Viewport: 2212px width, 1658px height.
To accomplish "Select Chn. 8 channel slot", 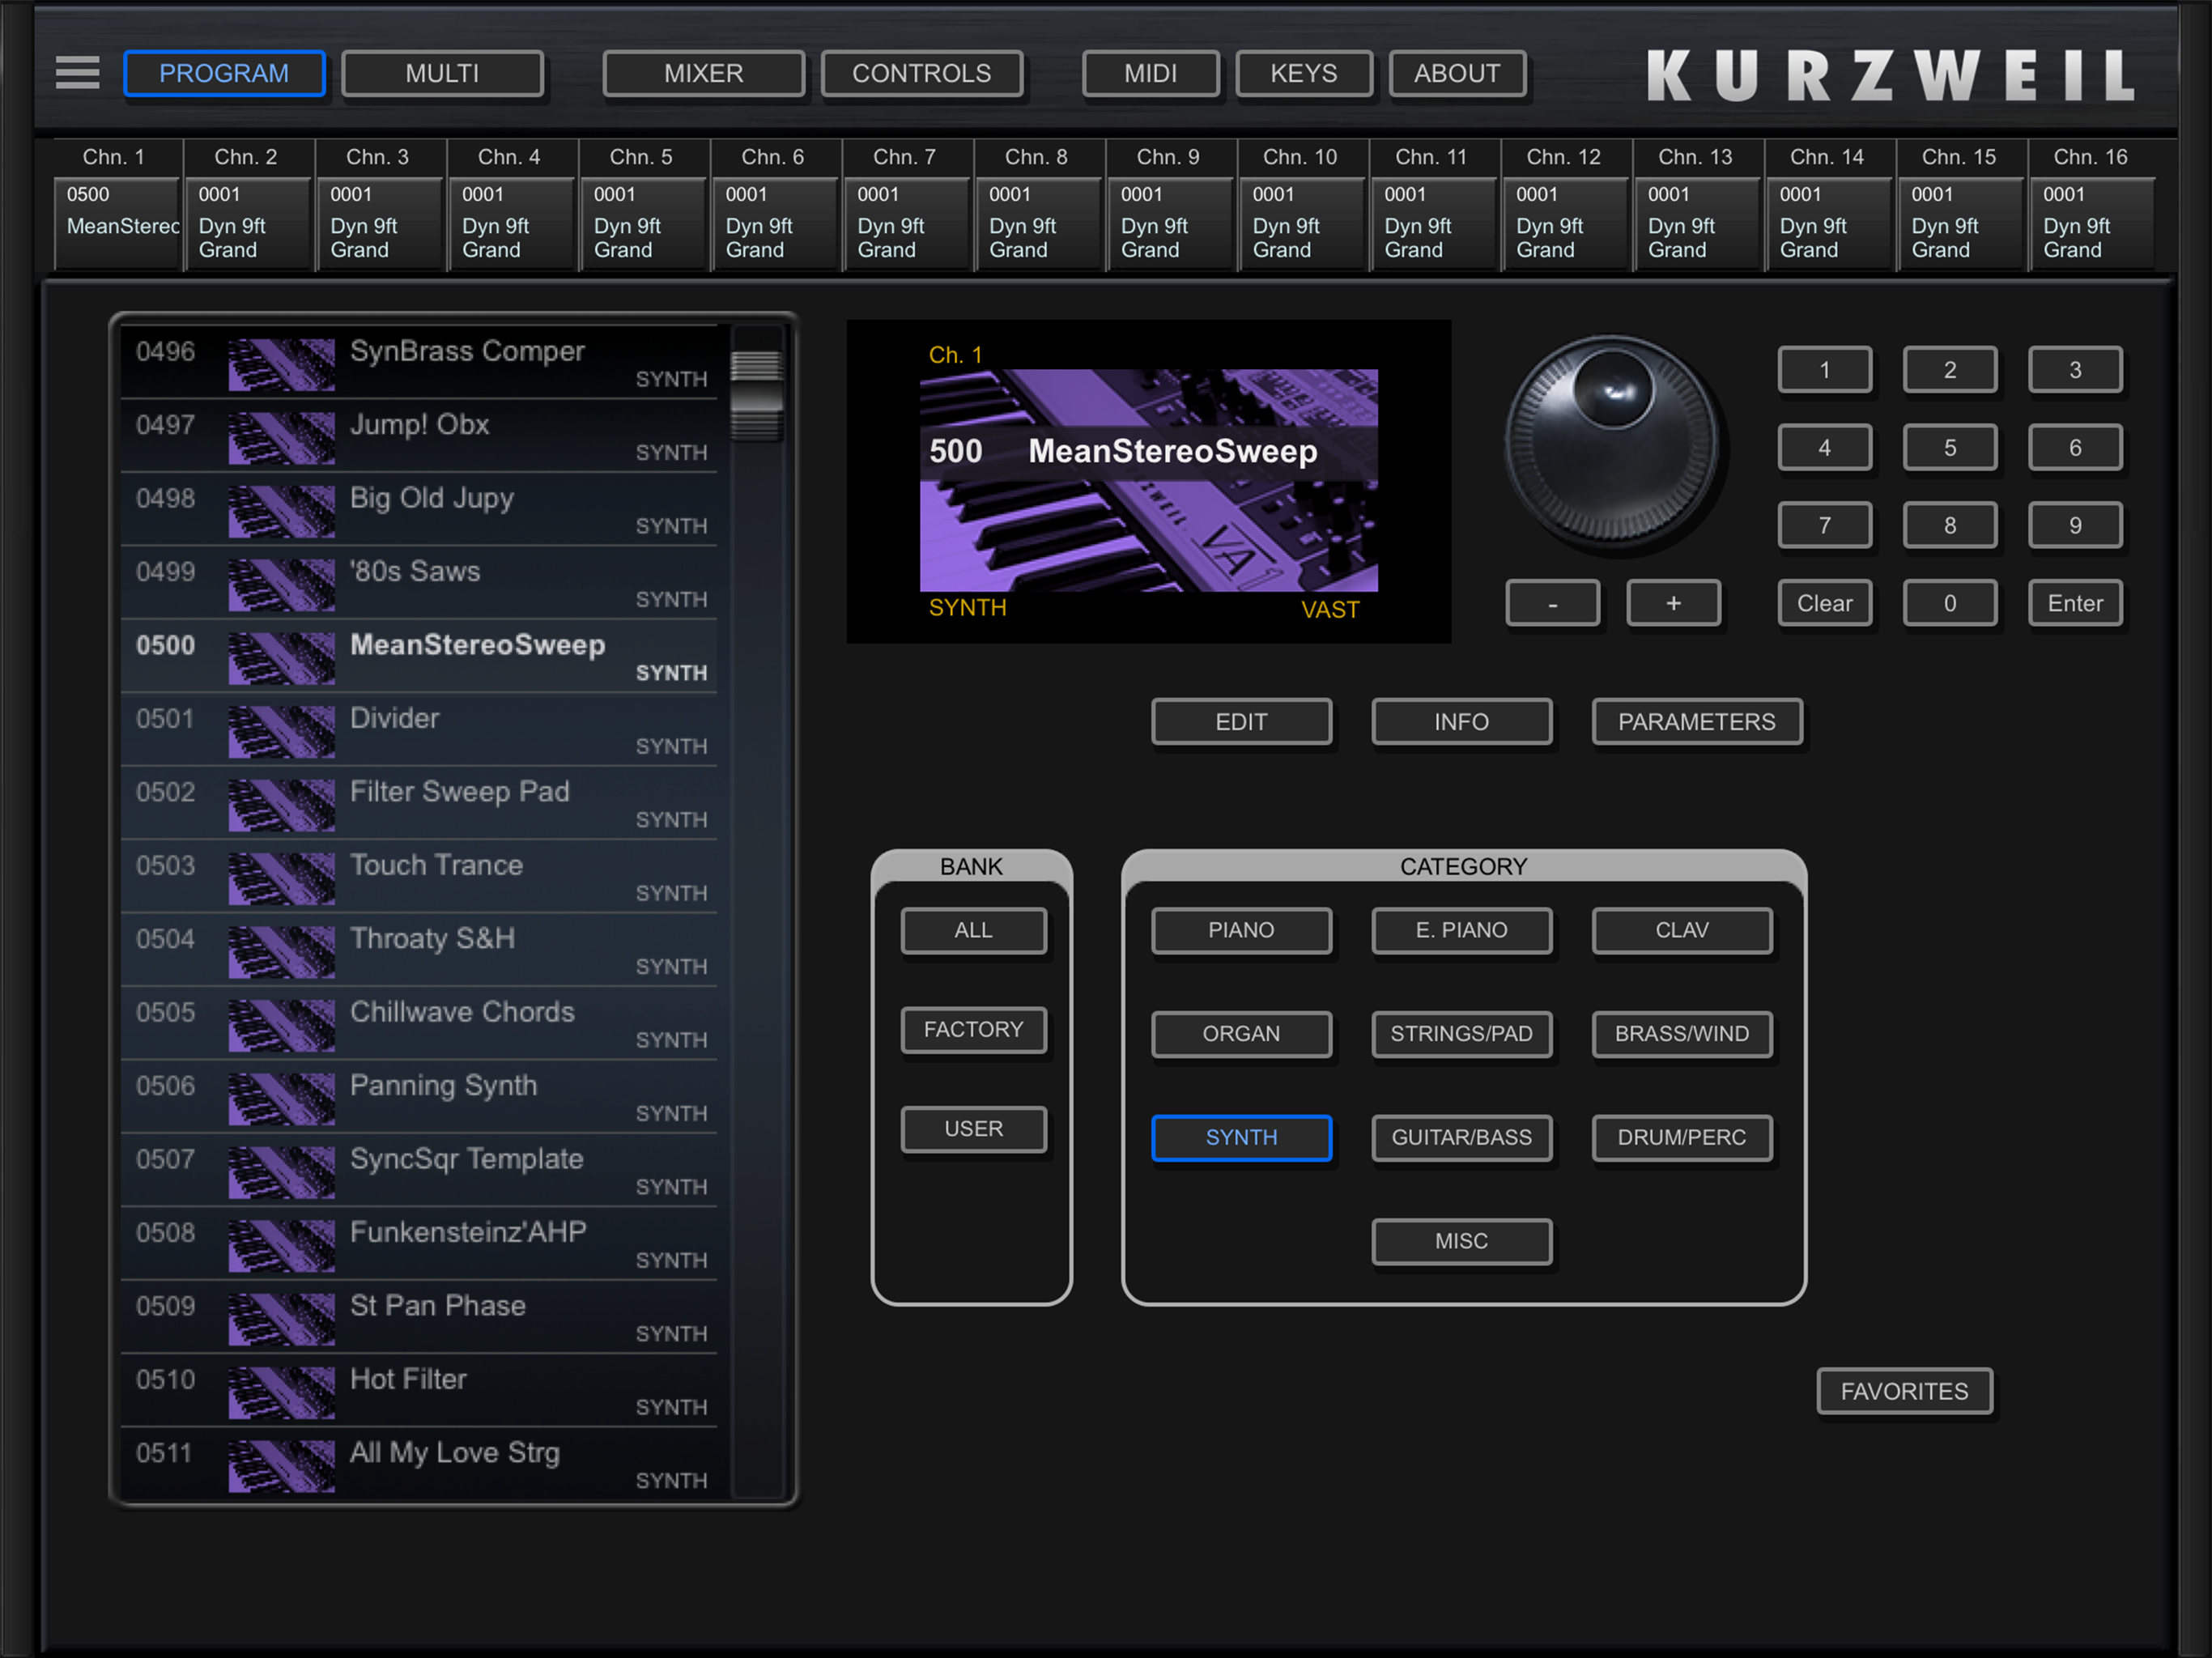I will (x=1040, y=223).
